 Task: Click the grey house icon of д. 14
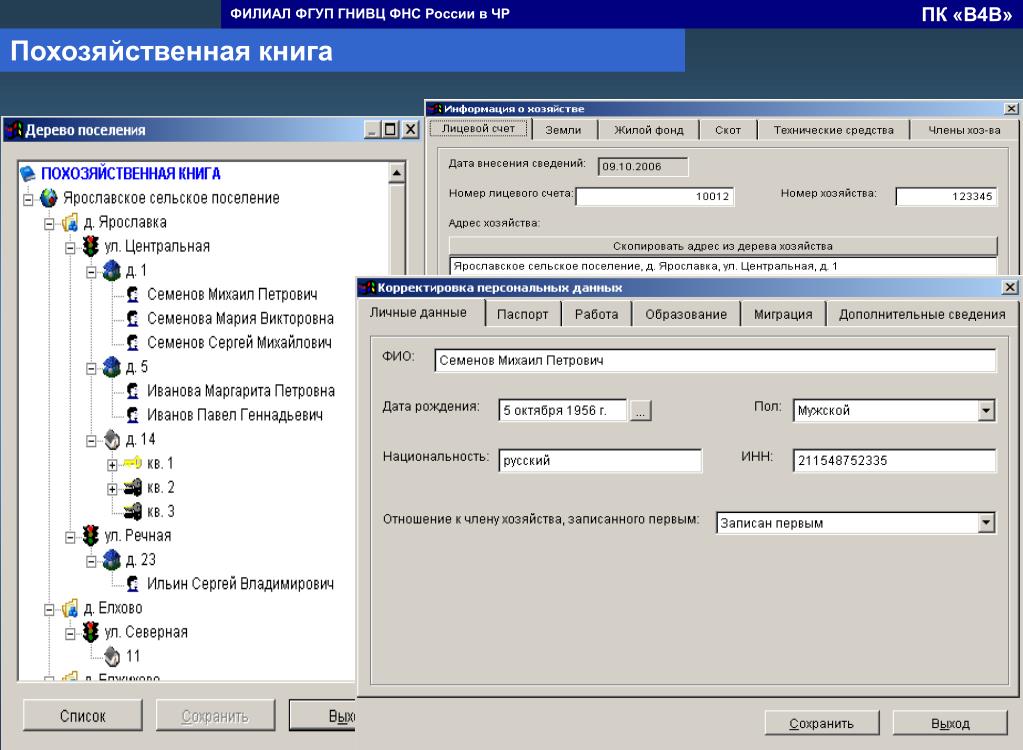(x=112, y=440)
